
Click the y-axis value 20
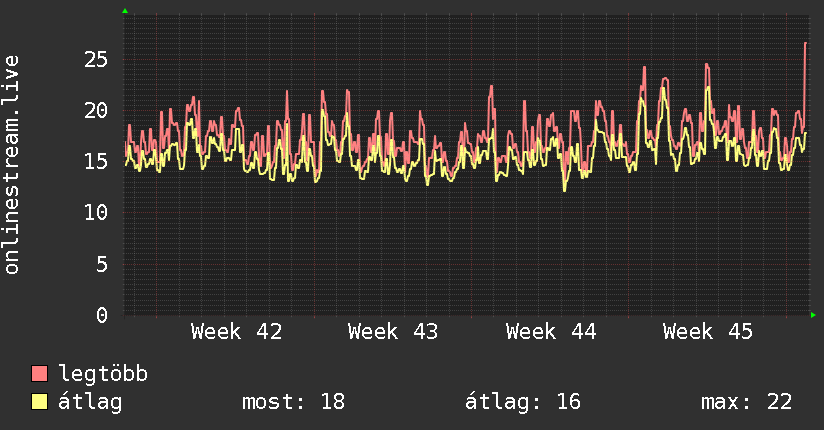point(96,110)
